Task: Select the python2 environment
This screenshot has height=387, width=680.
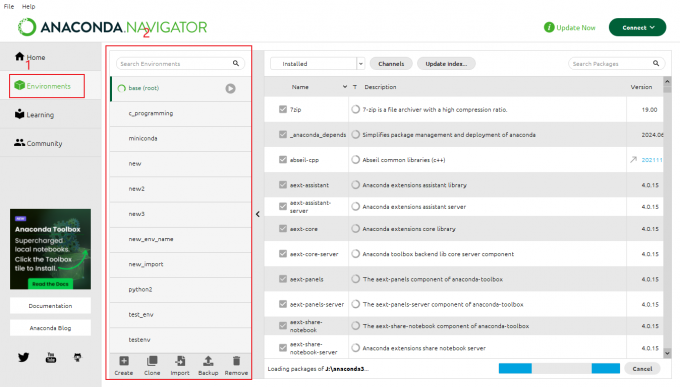Action: [x=180, y=289]
